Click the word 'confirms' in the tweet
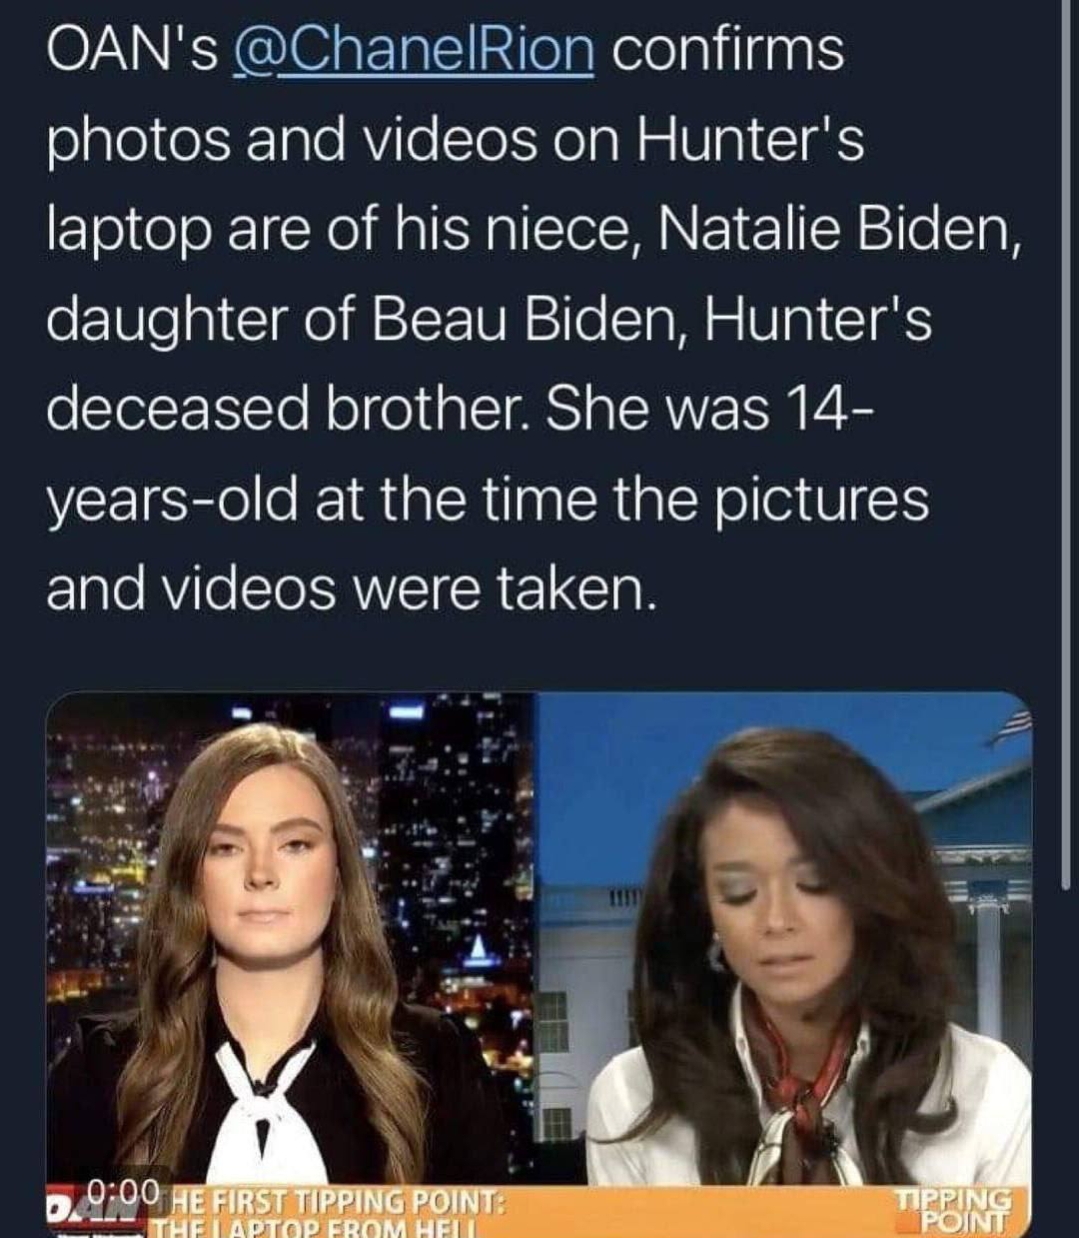 click(x=728, y=50)
